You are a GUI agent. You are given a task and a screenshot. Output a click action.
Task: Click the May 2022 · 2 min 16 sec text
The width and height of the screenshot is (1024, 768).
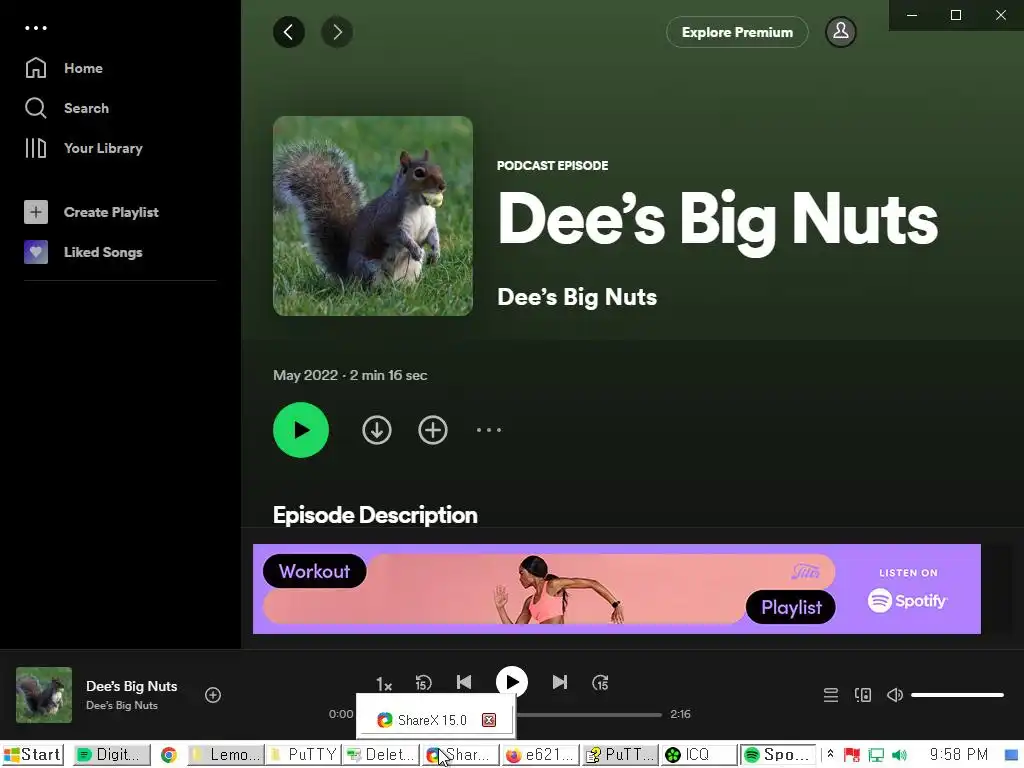(x=350, y=376)
